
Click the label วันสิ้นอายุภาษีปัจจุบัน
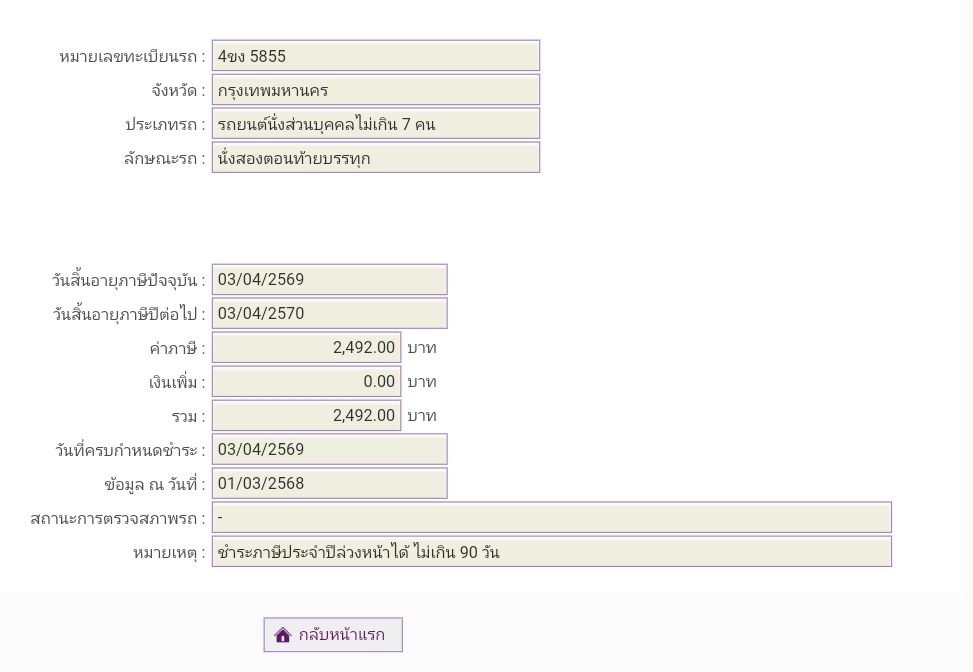[x=128, y=280]
